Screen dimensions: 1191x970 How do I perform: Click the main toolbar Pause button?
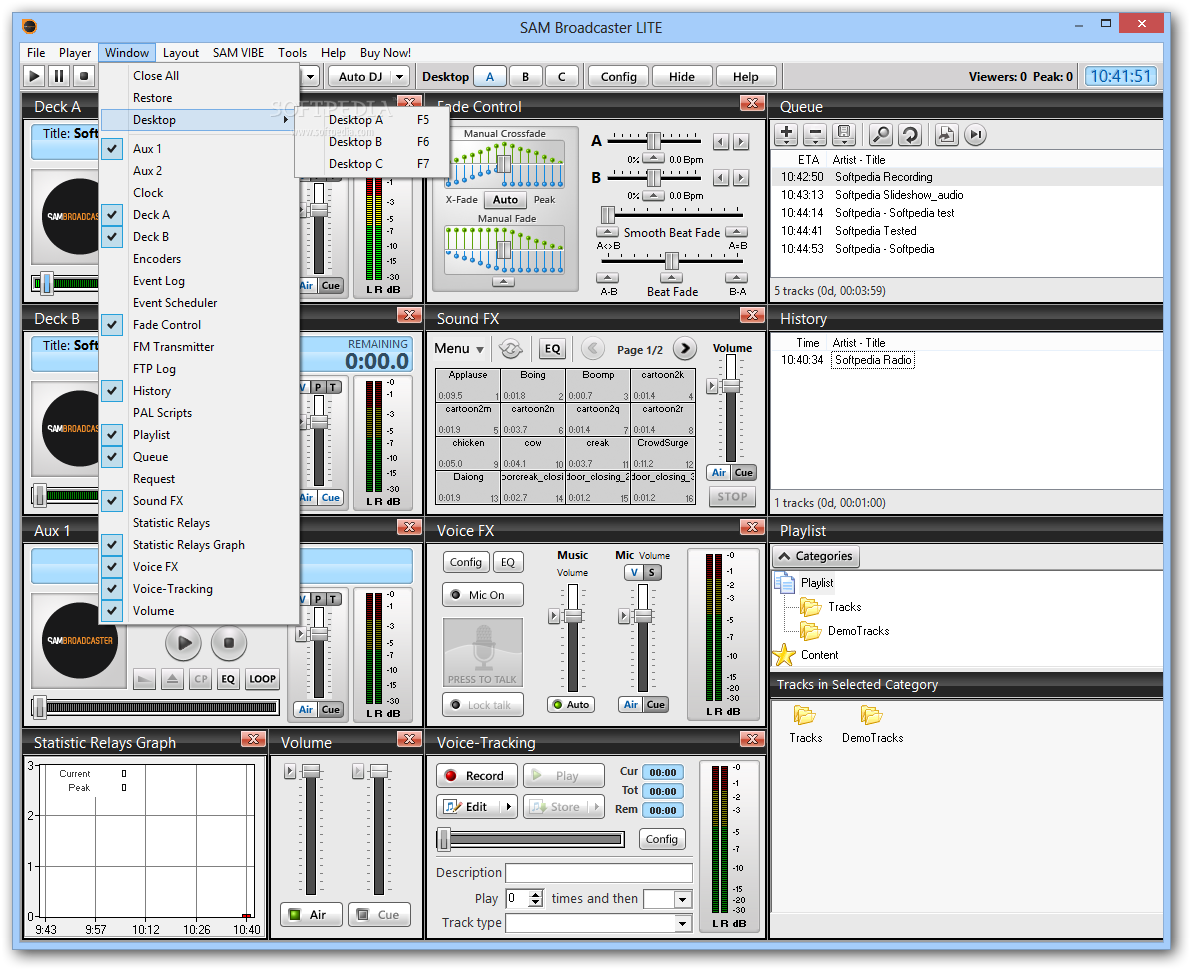point(58,76)
